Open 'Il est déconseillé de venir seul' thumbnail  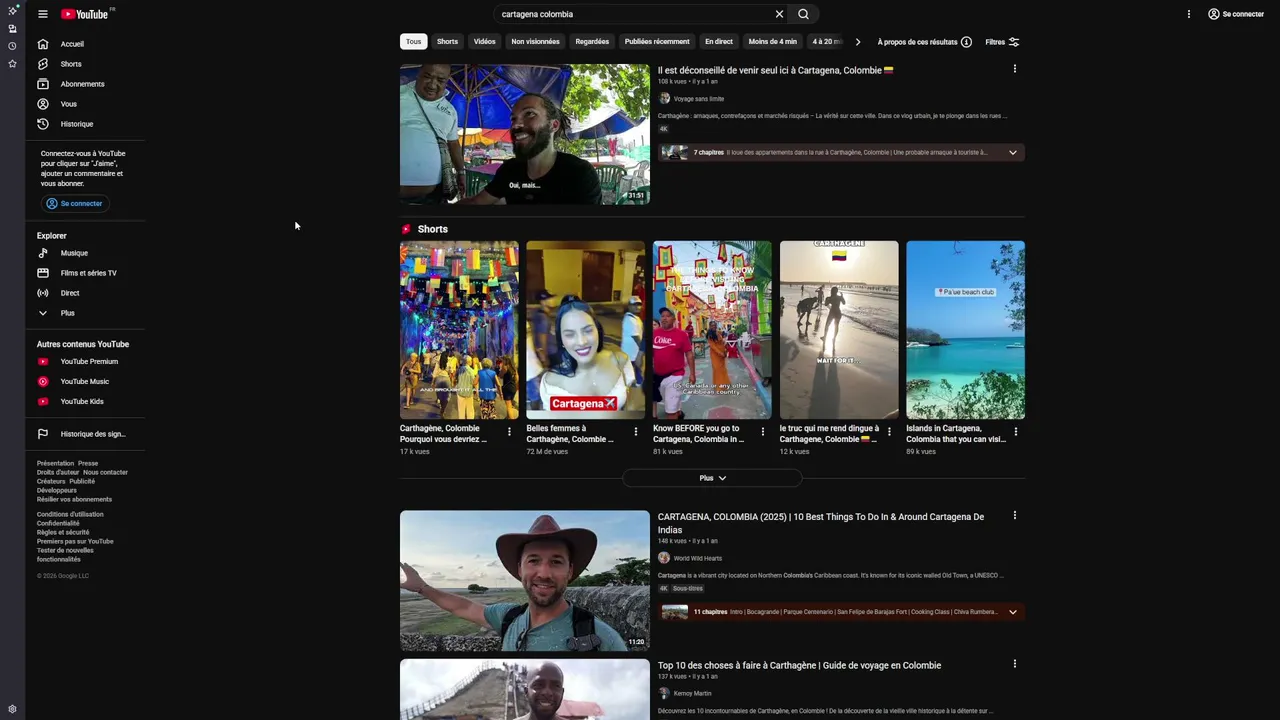pos(525,134)
